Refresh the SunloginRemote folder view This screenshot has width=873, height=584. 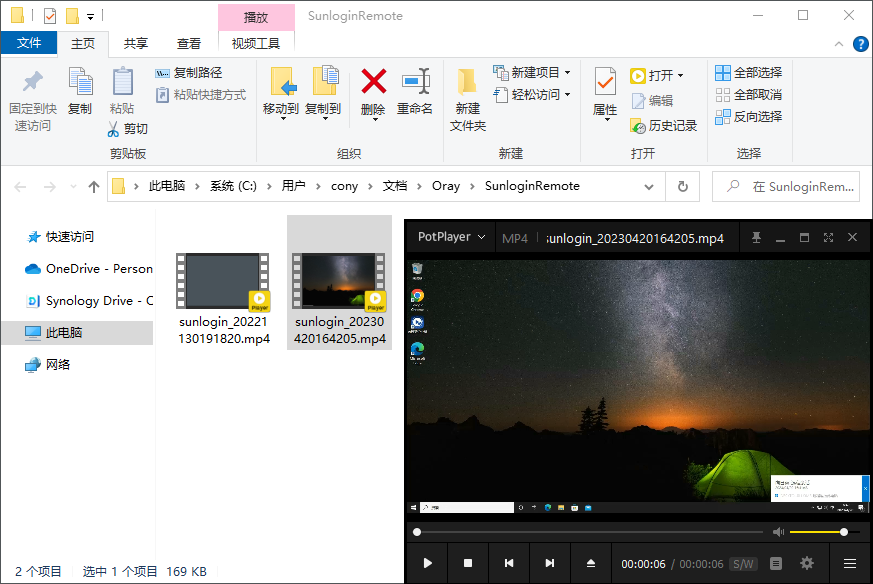[x=683, y=187]
